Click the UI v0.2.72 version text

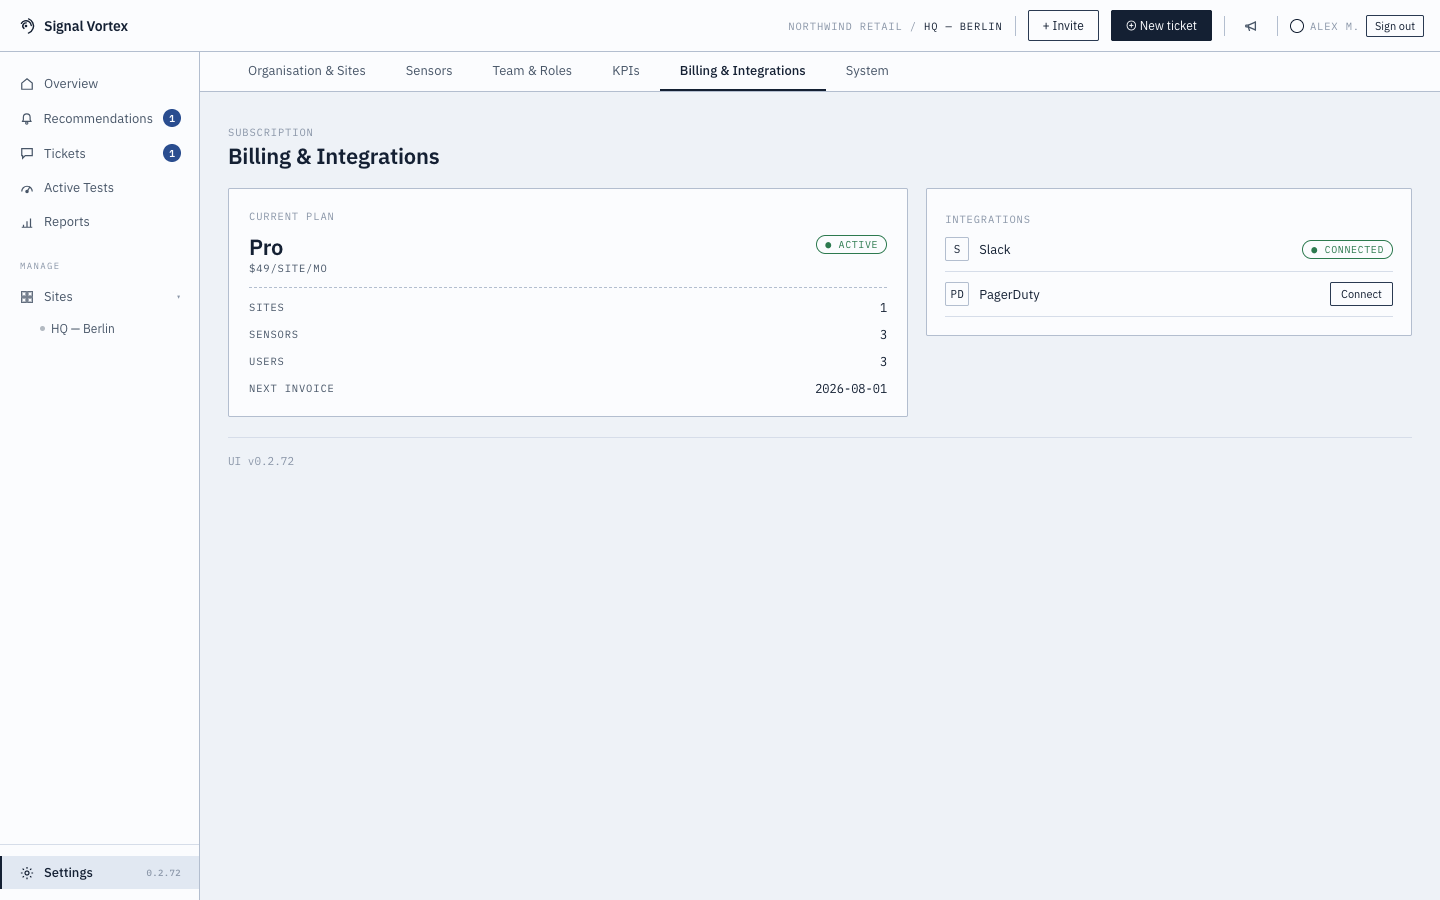(x=261, y=462)
